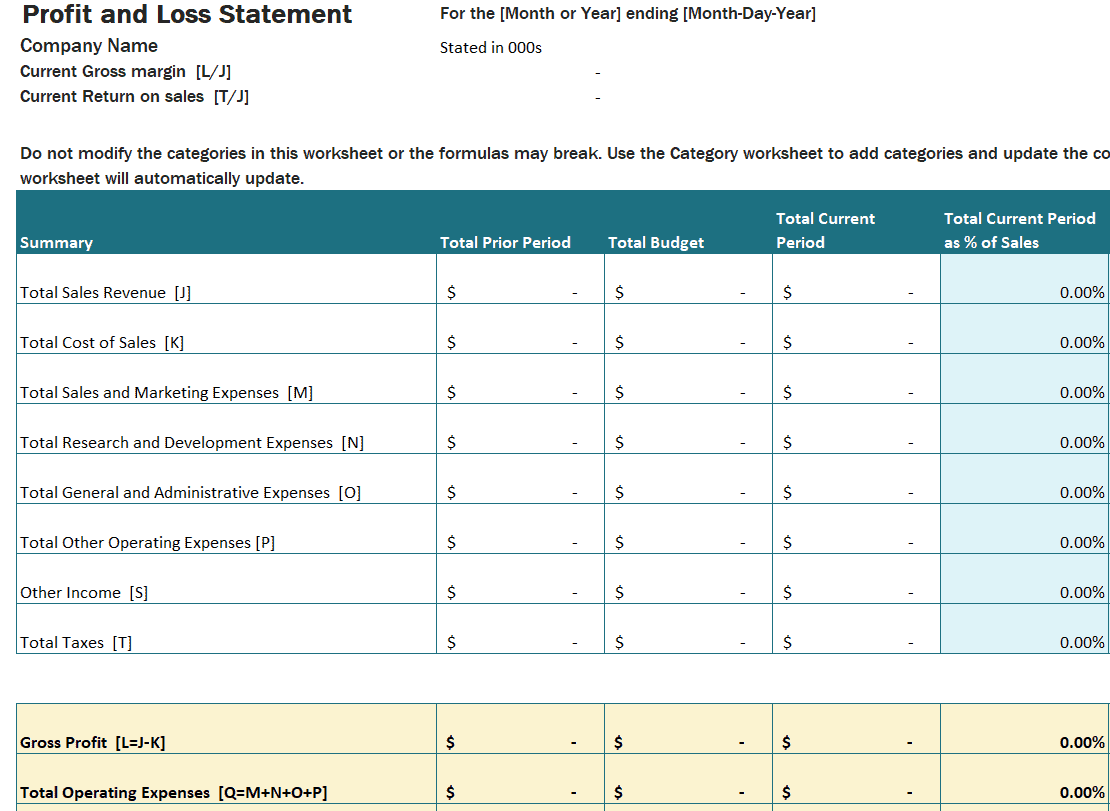The width and height of the screenshot is (1110, 811).
Task: Select Total Operating Expenses budget amount
Action: tap(688, 779)
